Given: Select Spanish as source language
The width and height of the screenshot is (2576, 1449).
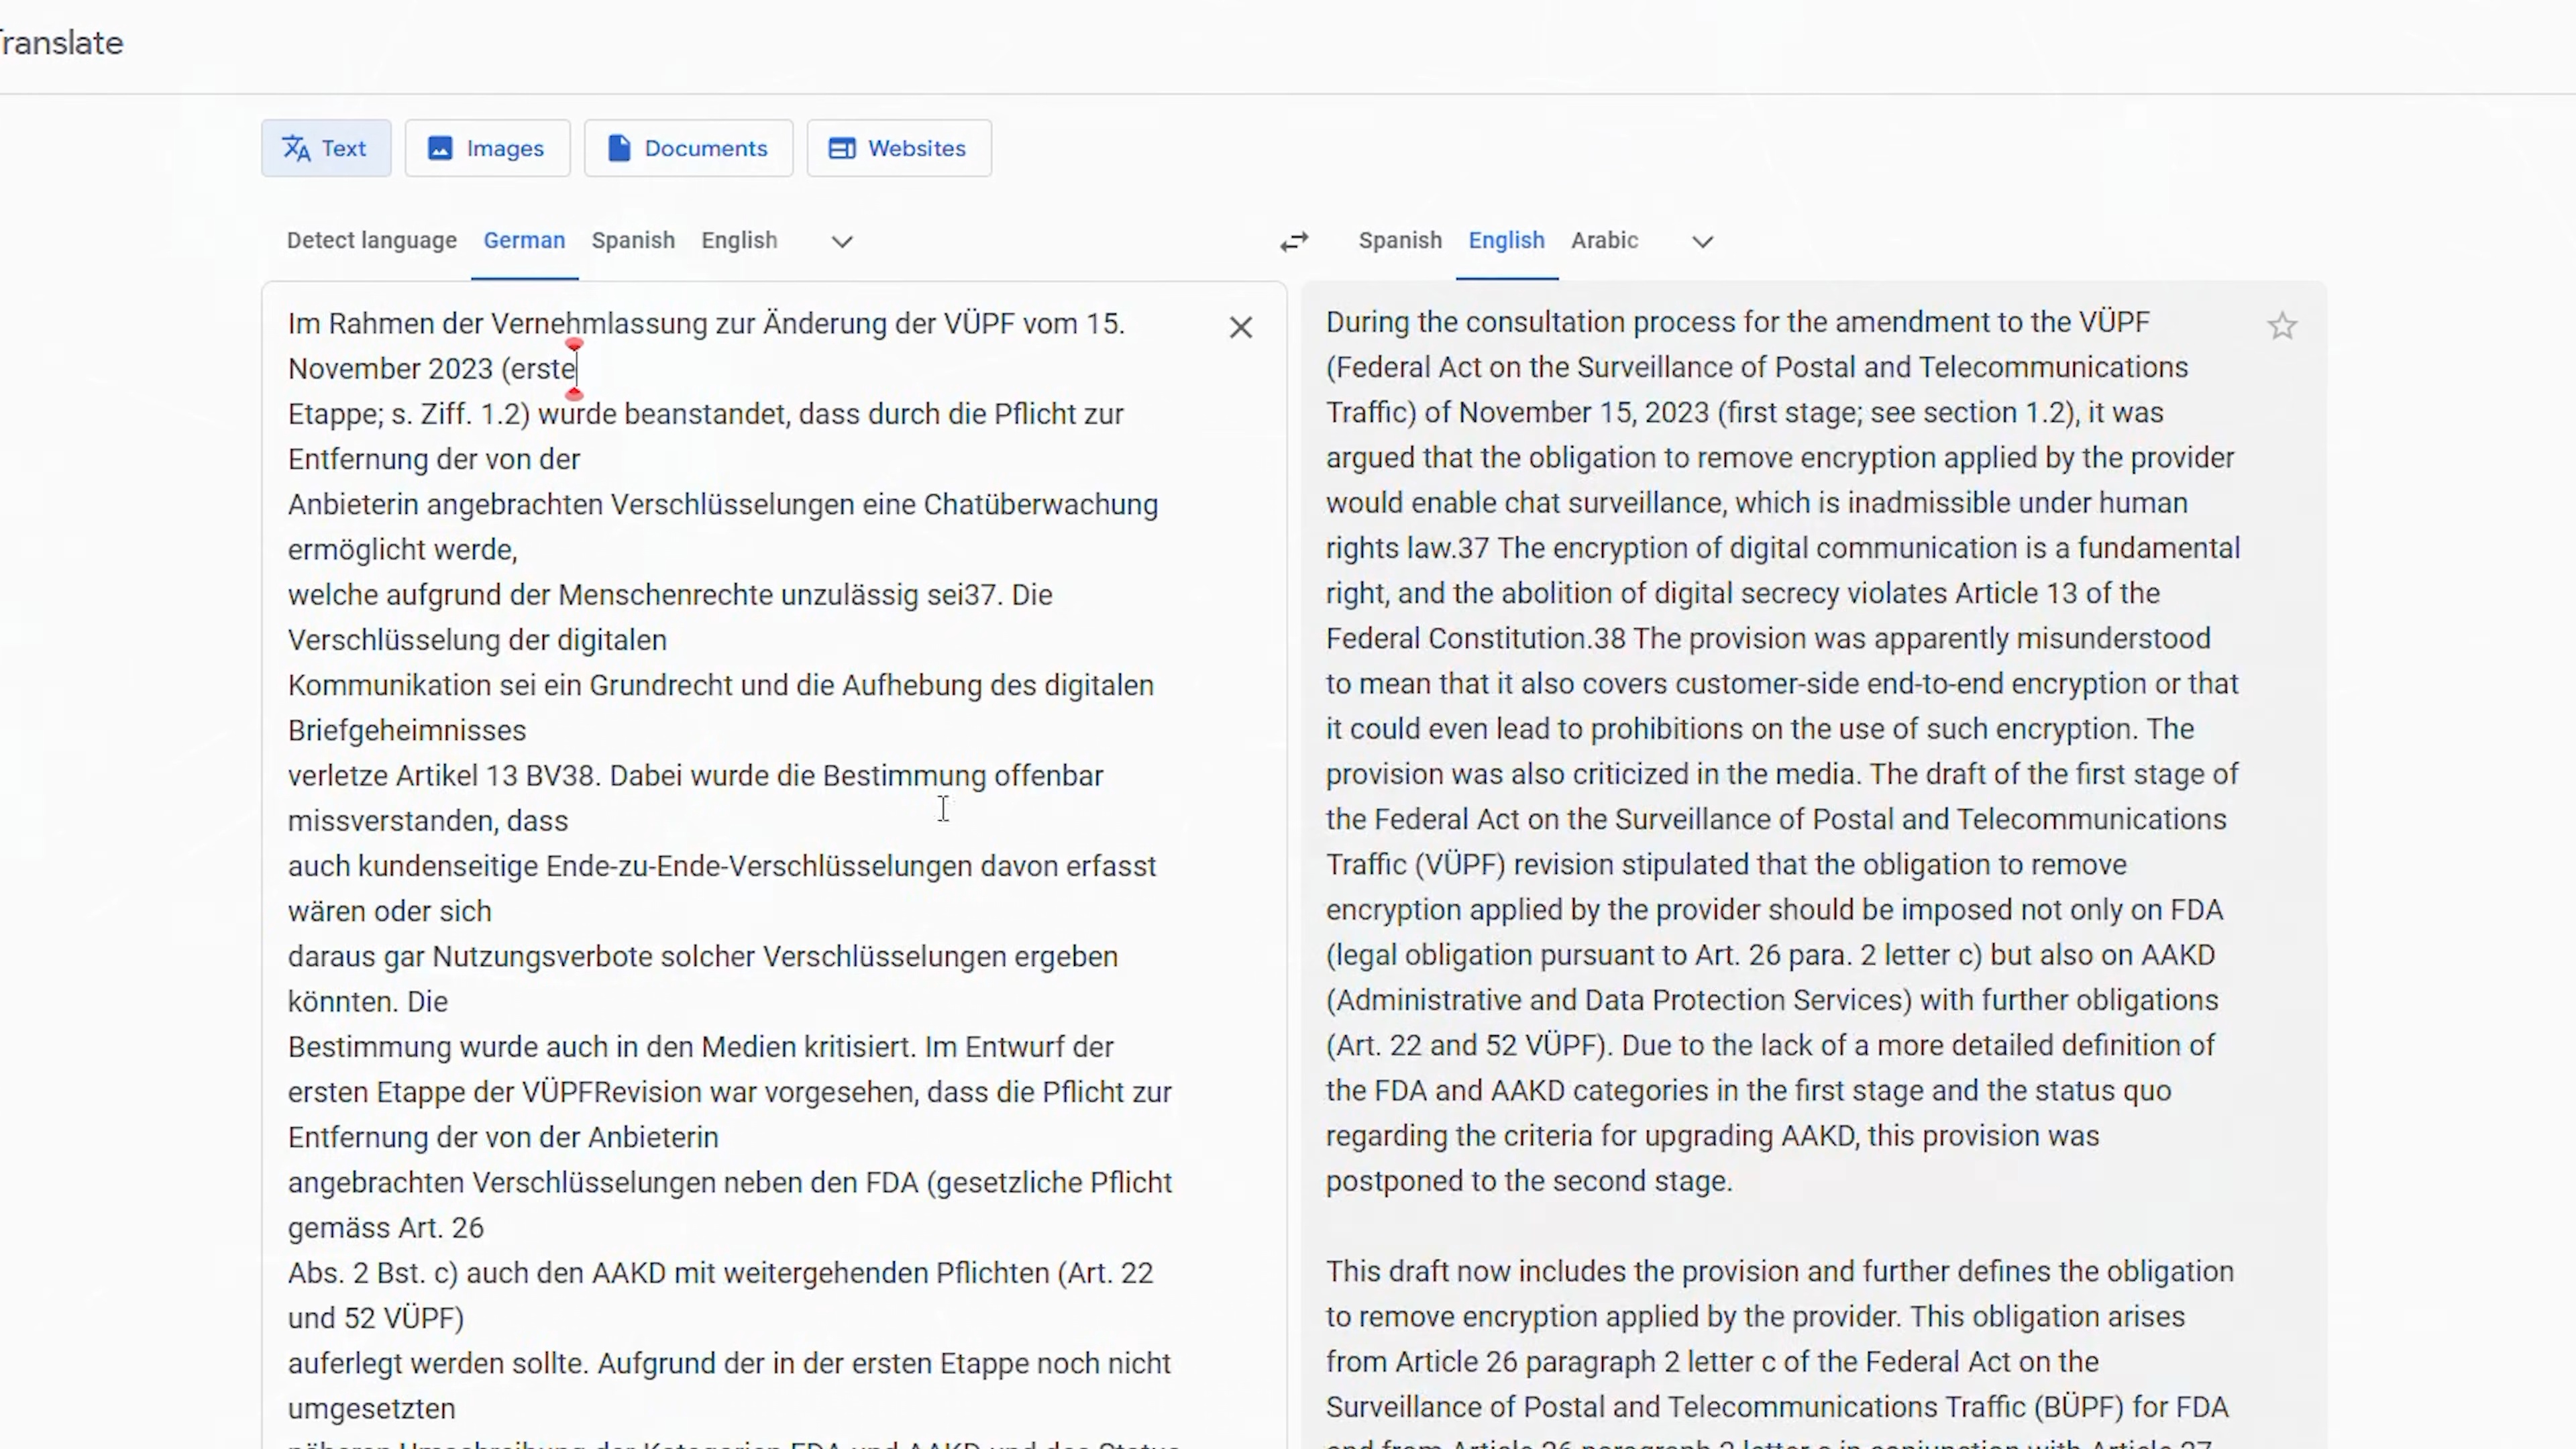Looking at the screenshot, I should click(x=633, y=240).
